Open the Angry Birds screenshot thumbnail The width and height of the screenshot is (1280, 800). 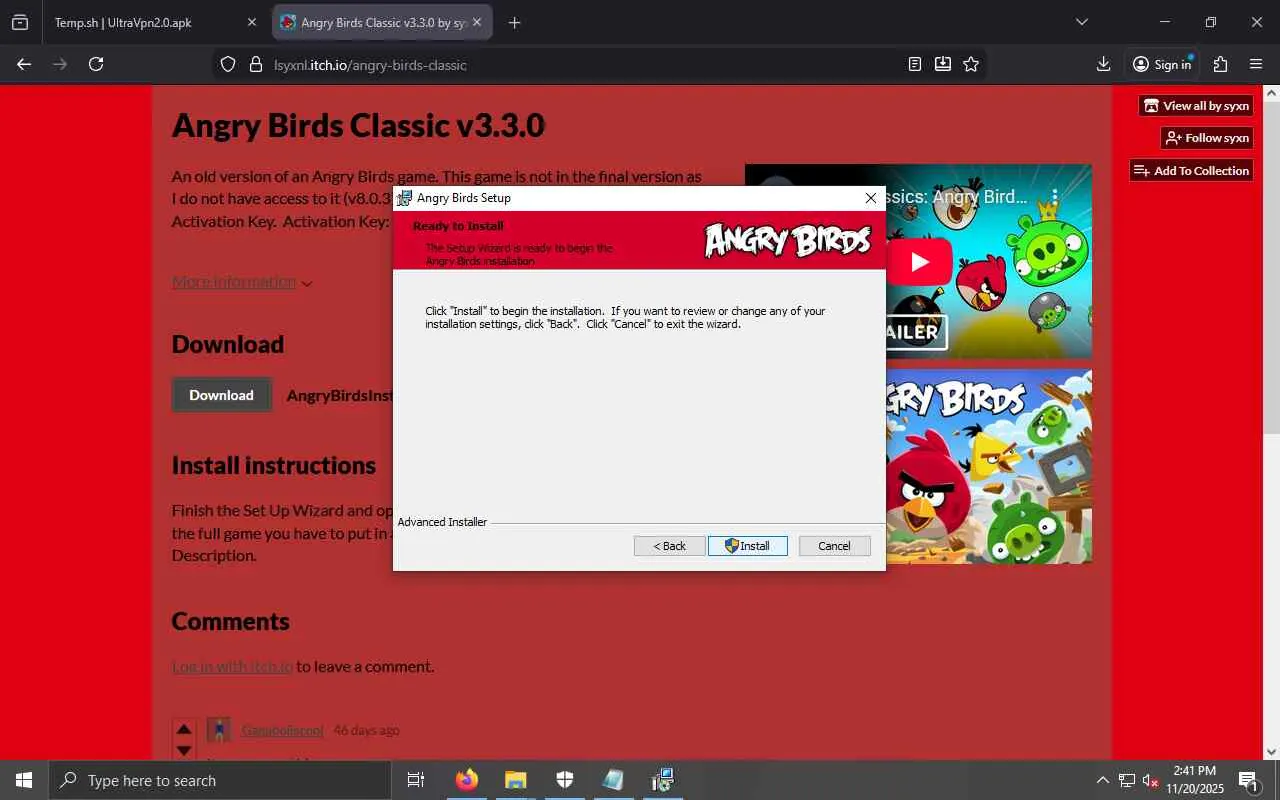(988, 467)
